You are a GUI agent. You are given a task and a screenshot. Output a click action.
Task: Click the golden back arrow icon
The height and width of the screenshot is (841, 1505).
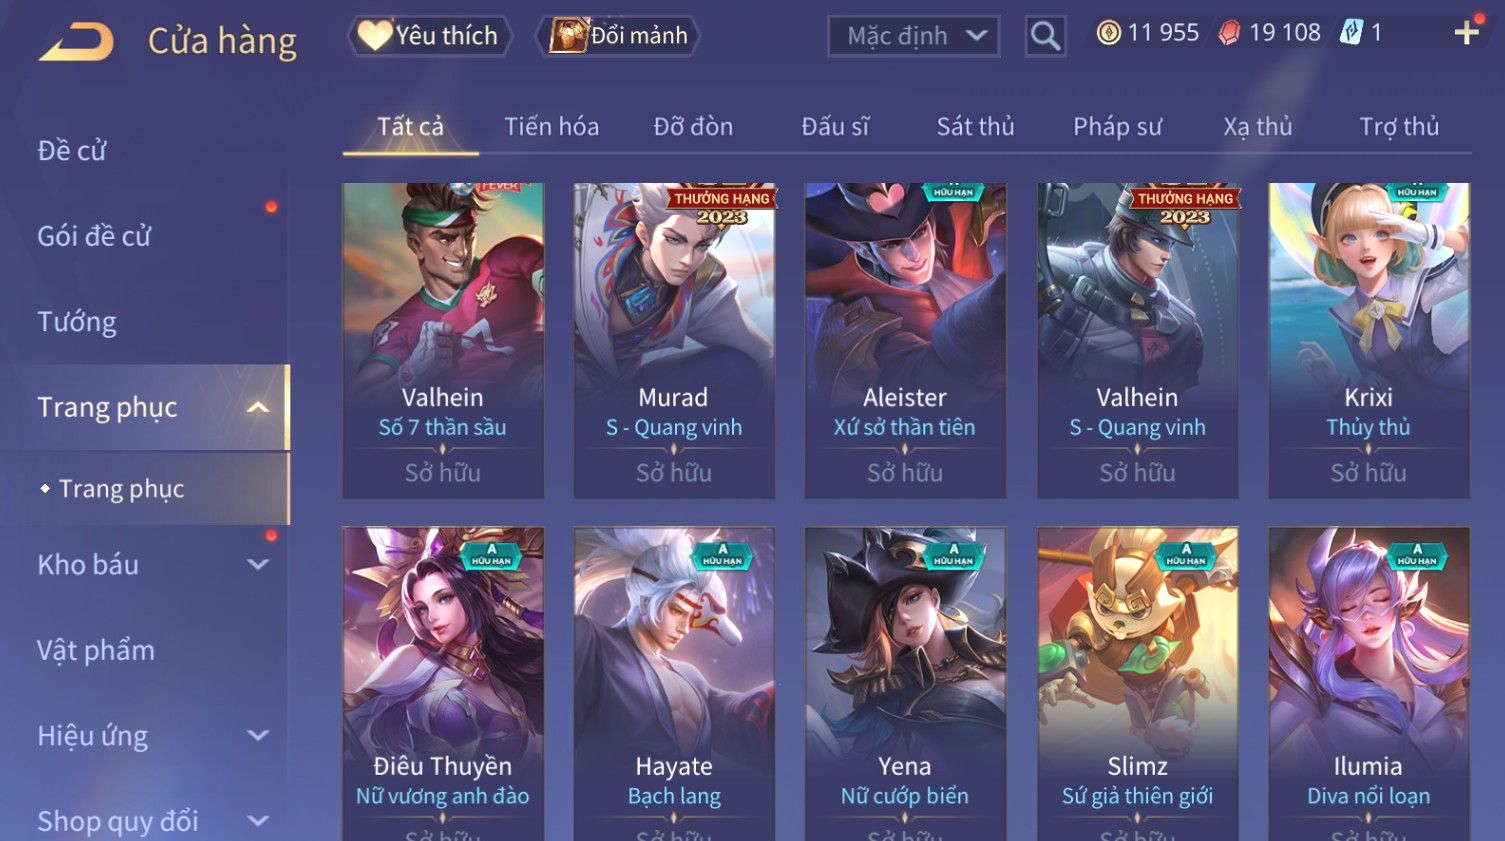click(x=76, y=42)
